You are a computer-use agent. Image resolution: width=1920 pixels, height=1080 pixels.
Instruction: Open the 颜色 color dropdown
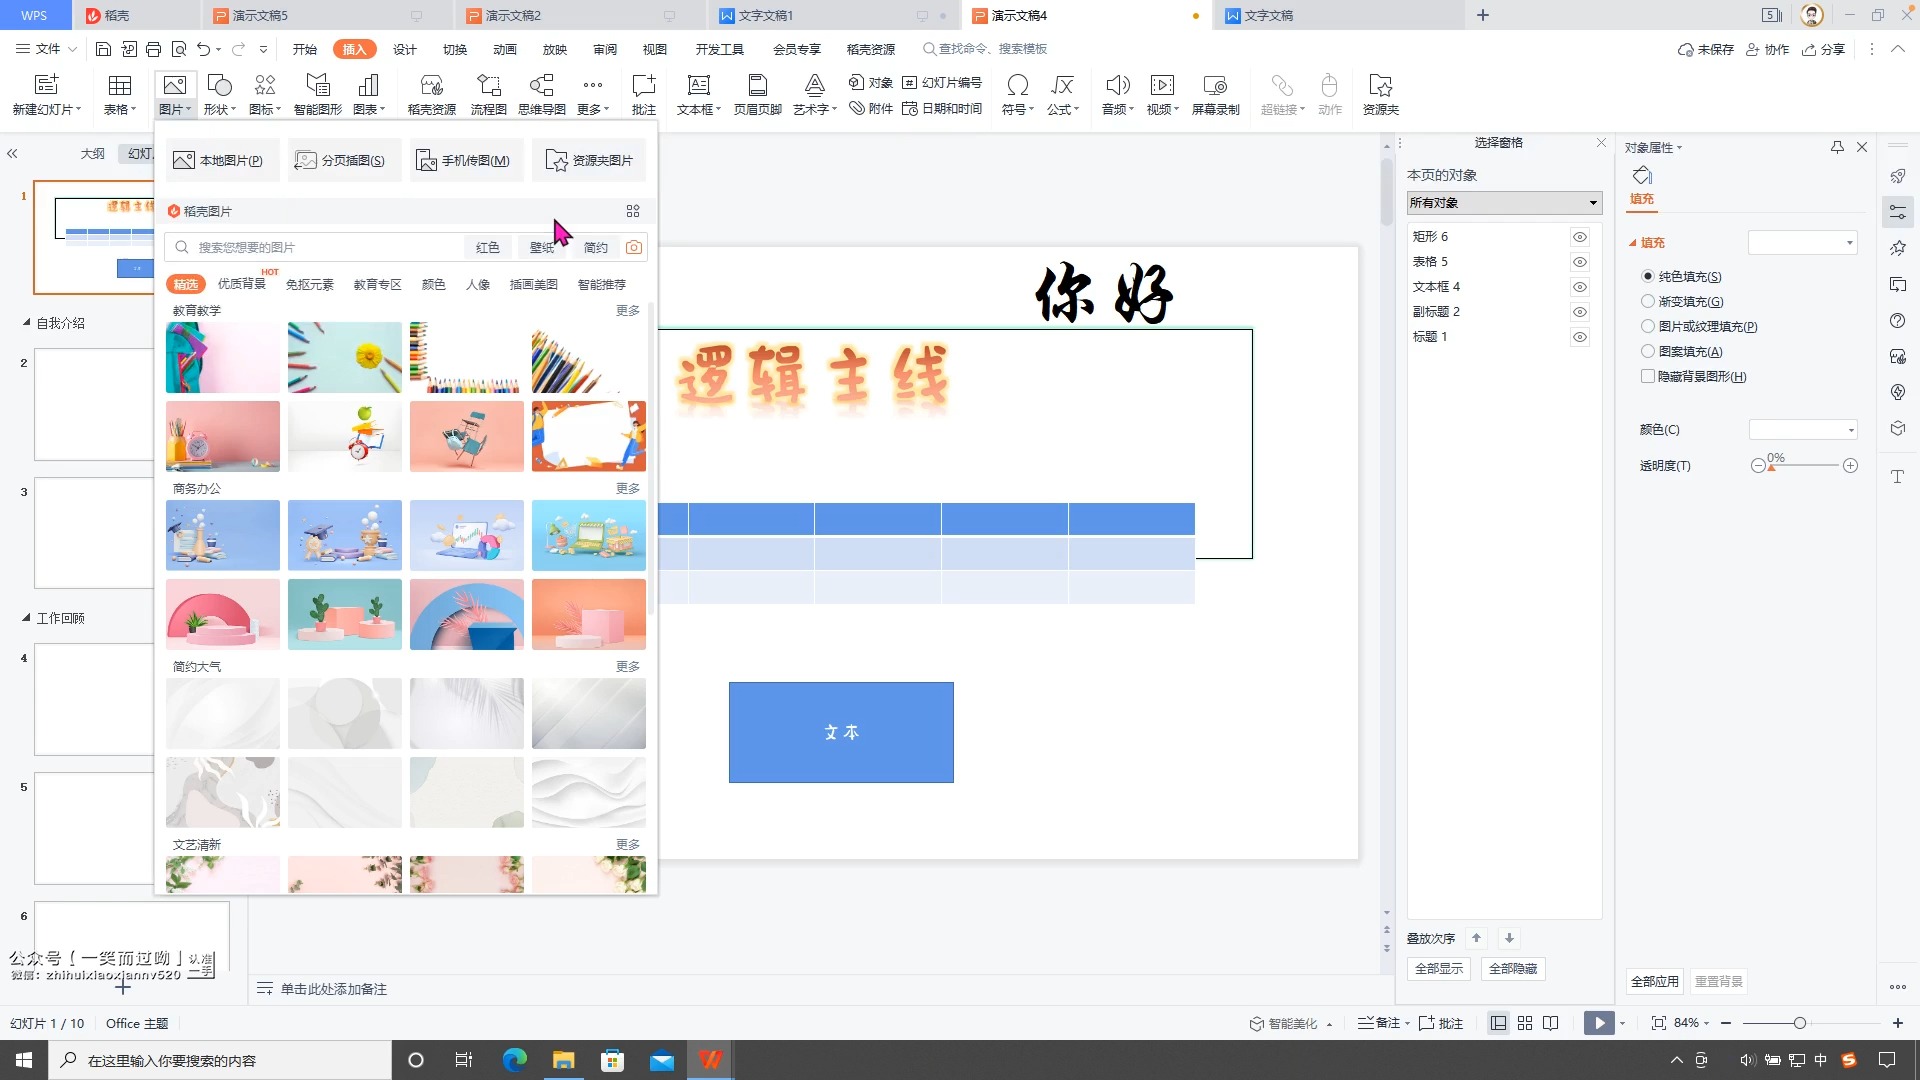[x=1803, y=430]
